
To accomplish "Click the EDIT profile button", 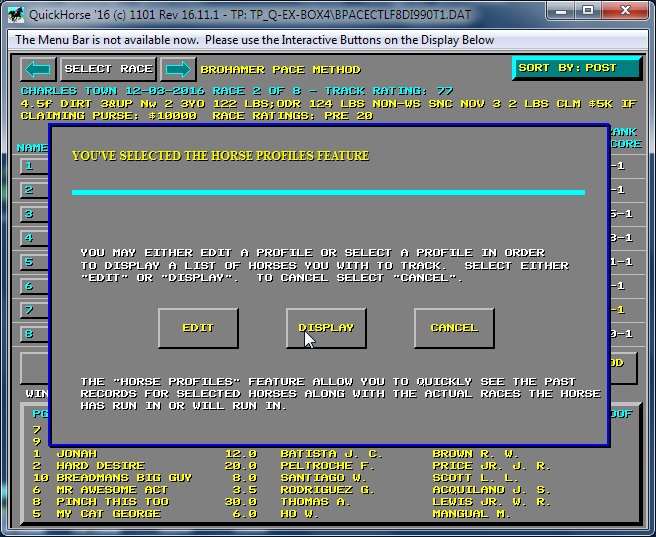I will tap(198, 328).
